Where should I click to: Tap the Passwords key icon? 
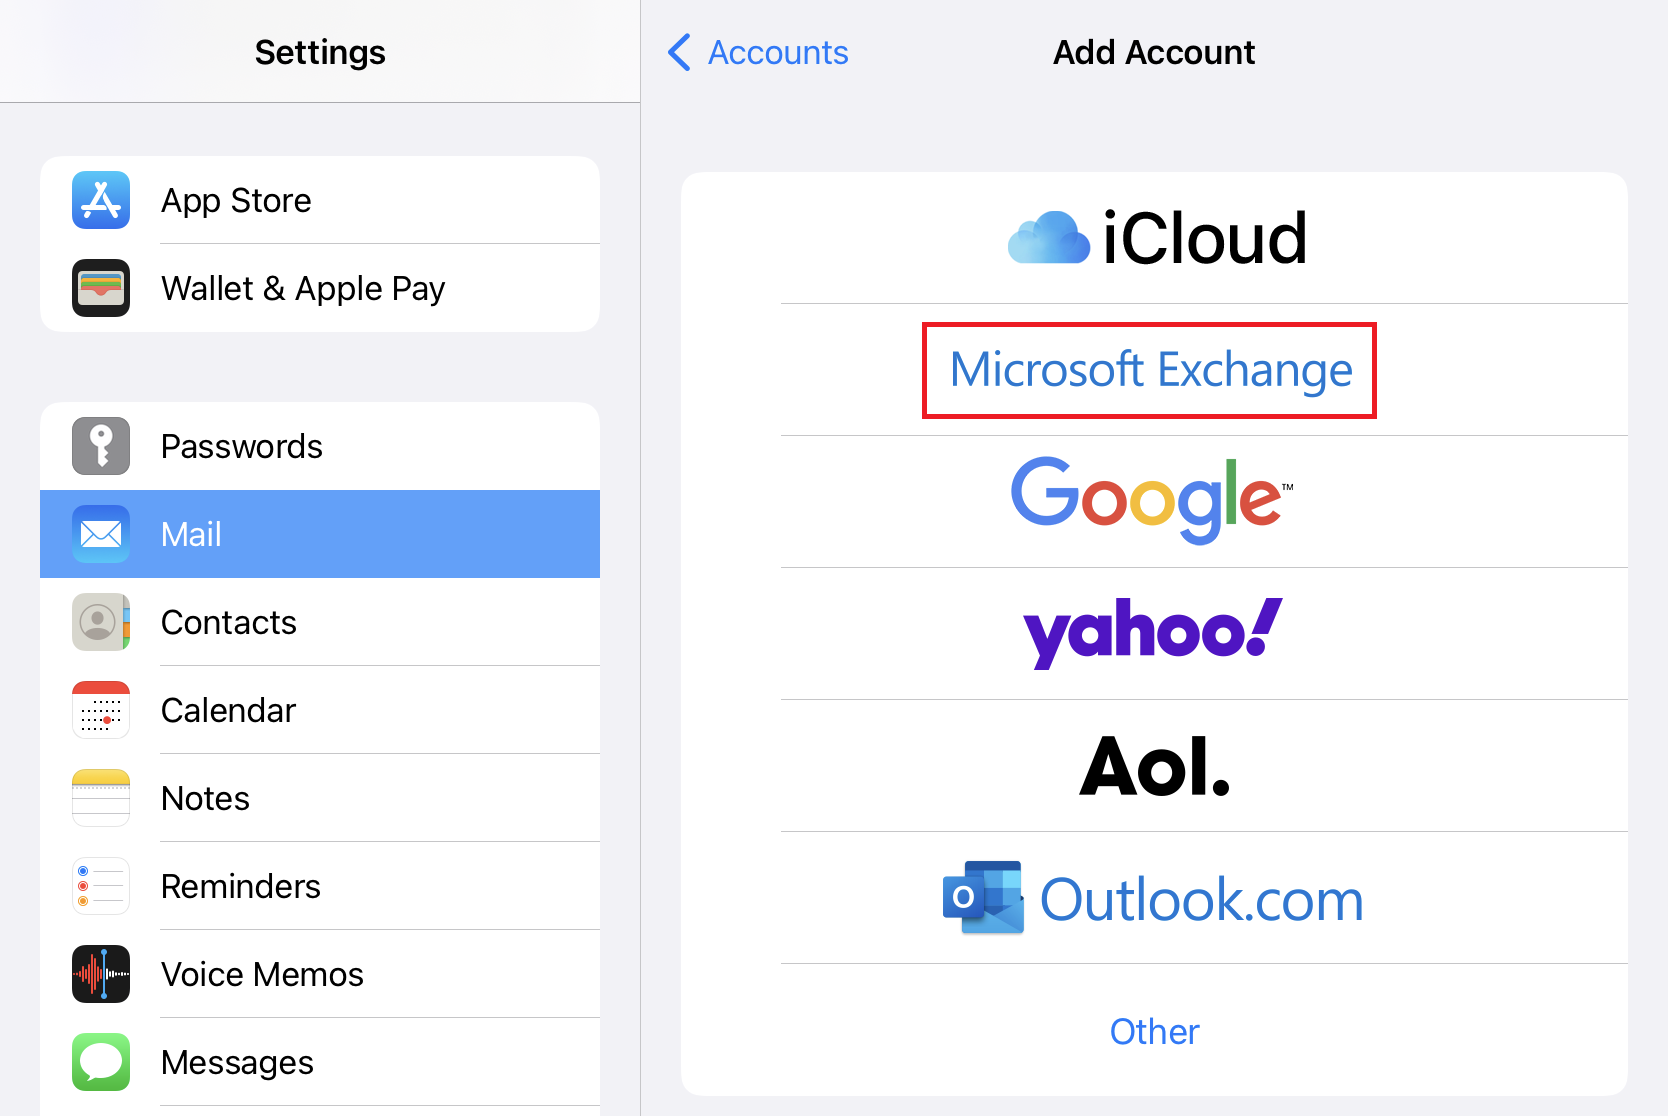(x=101, y=446)
